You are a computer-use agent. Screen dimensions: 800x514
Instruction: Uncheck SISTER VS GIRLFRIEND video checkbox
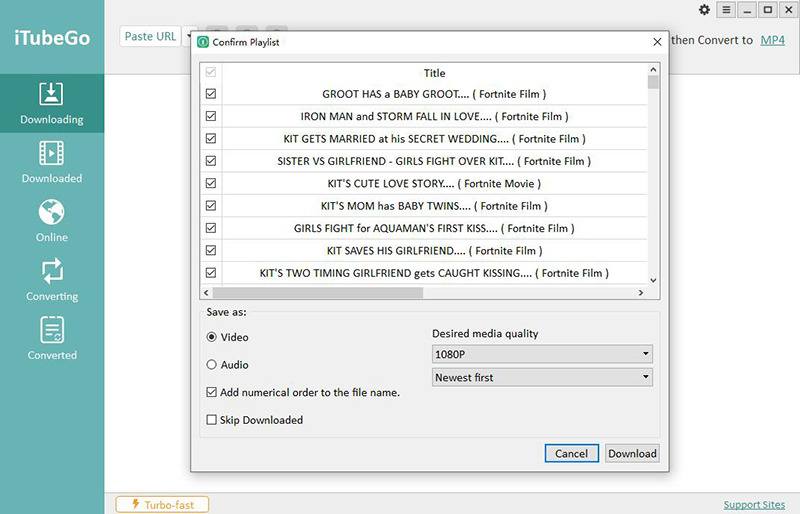(211, 161)
